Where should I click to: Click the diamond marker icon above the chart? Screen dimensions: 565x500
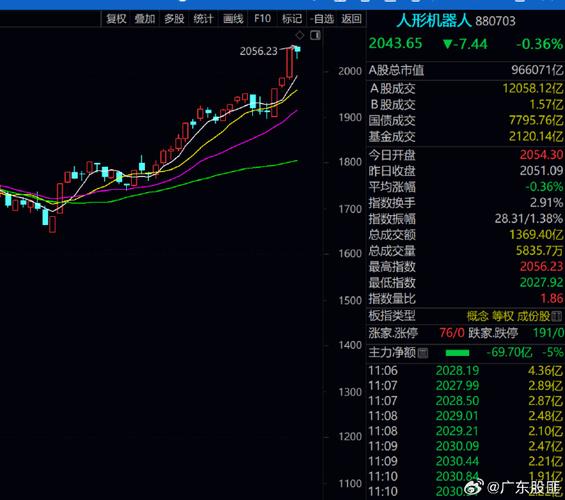point(300,35)
